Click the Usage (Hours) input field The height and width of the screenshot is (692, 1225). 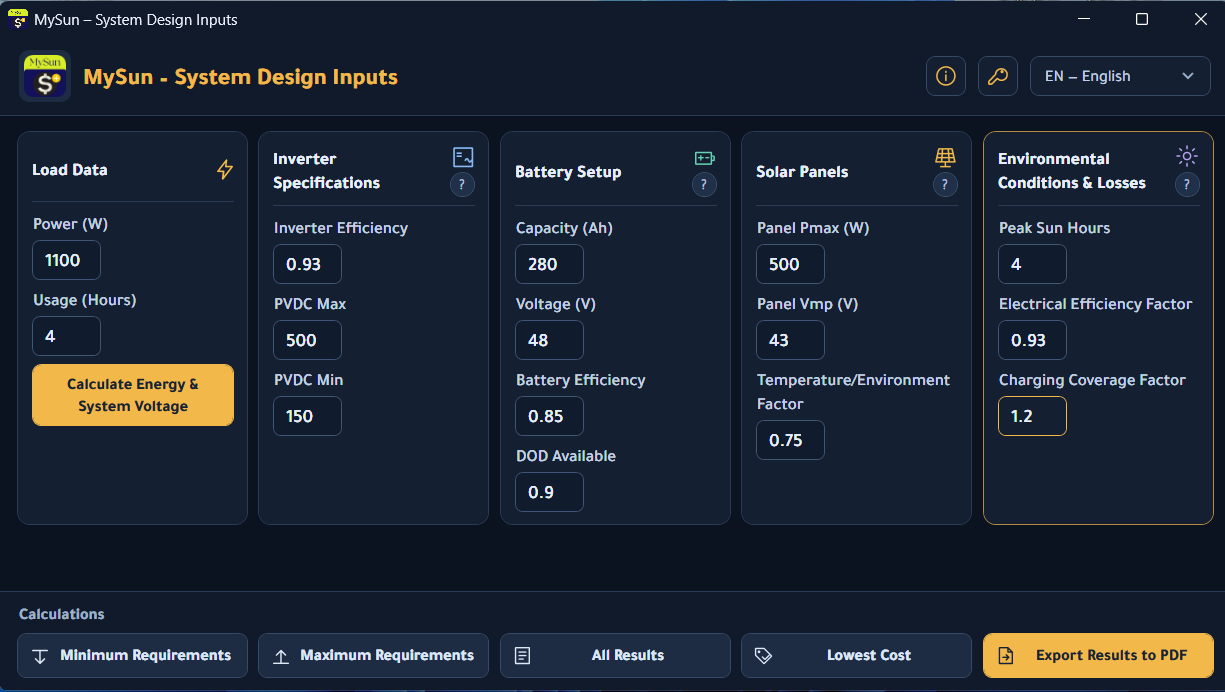[x=67, y=336]
